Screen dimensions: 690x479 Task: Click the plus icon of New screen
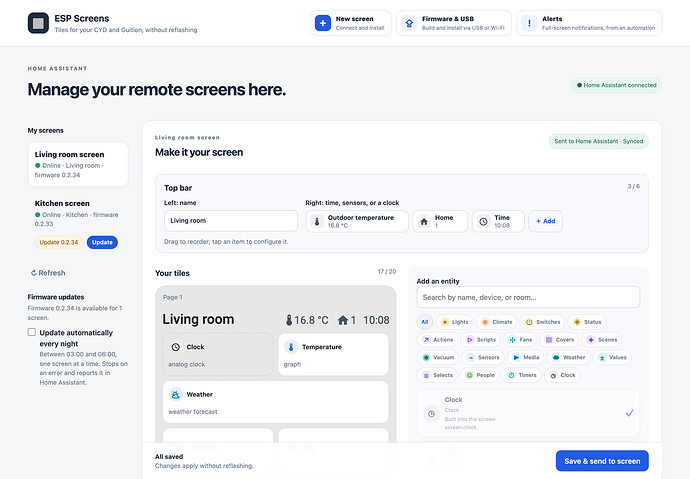tap(323, 23)
